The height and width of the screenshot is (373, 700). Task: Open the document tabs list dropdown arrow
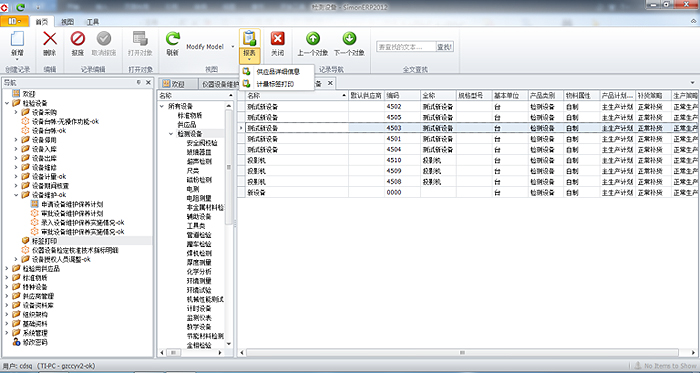click(x=693, y=83)
